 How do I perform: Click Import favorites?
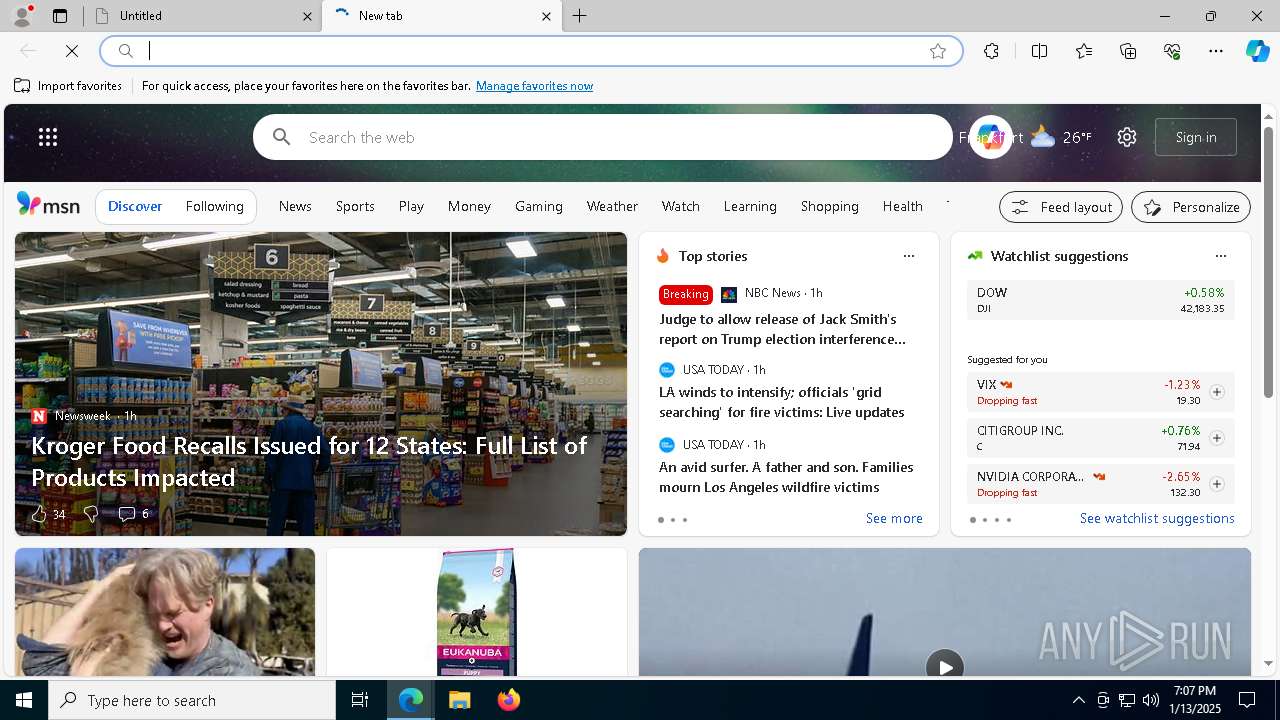69,86
